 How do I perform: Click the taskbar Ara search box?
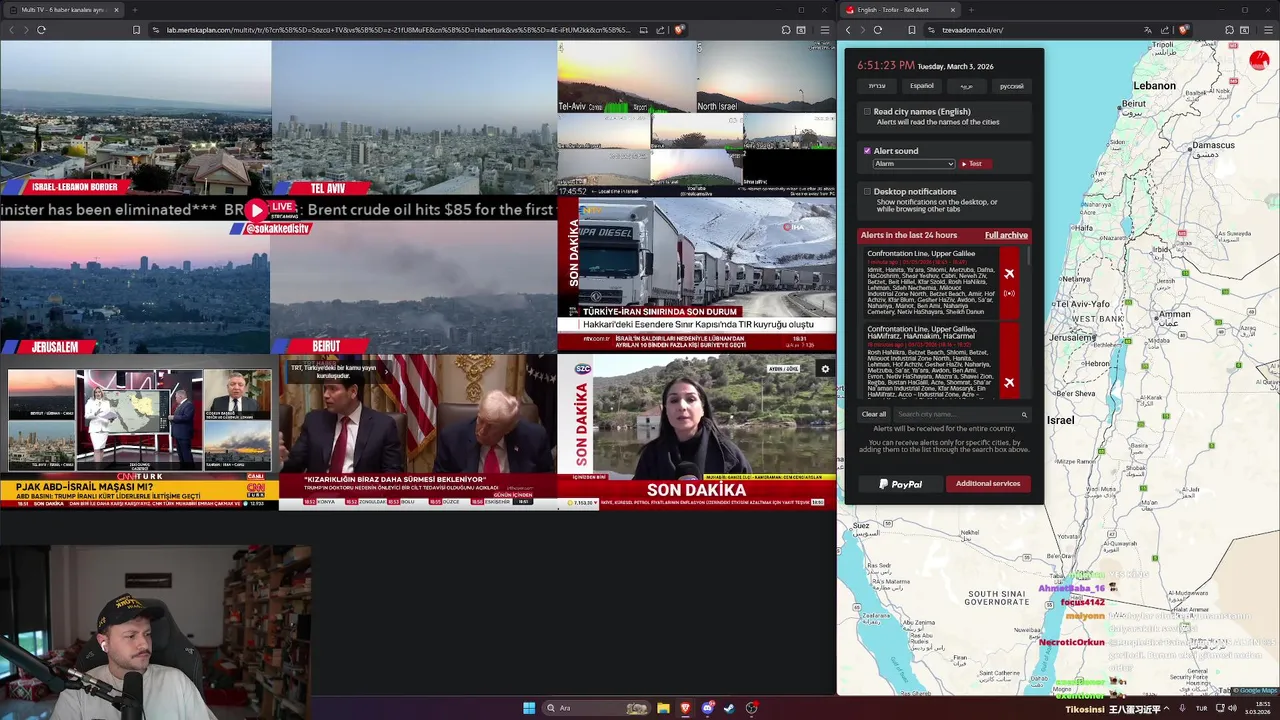pos(596,708)
